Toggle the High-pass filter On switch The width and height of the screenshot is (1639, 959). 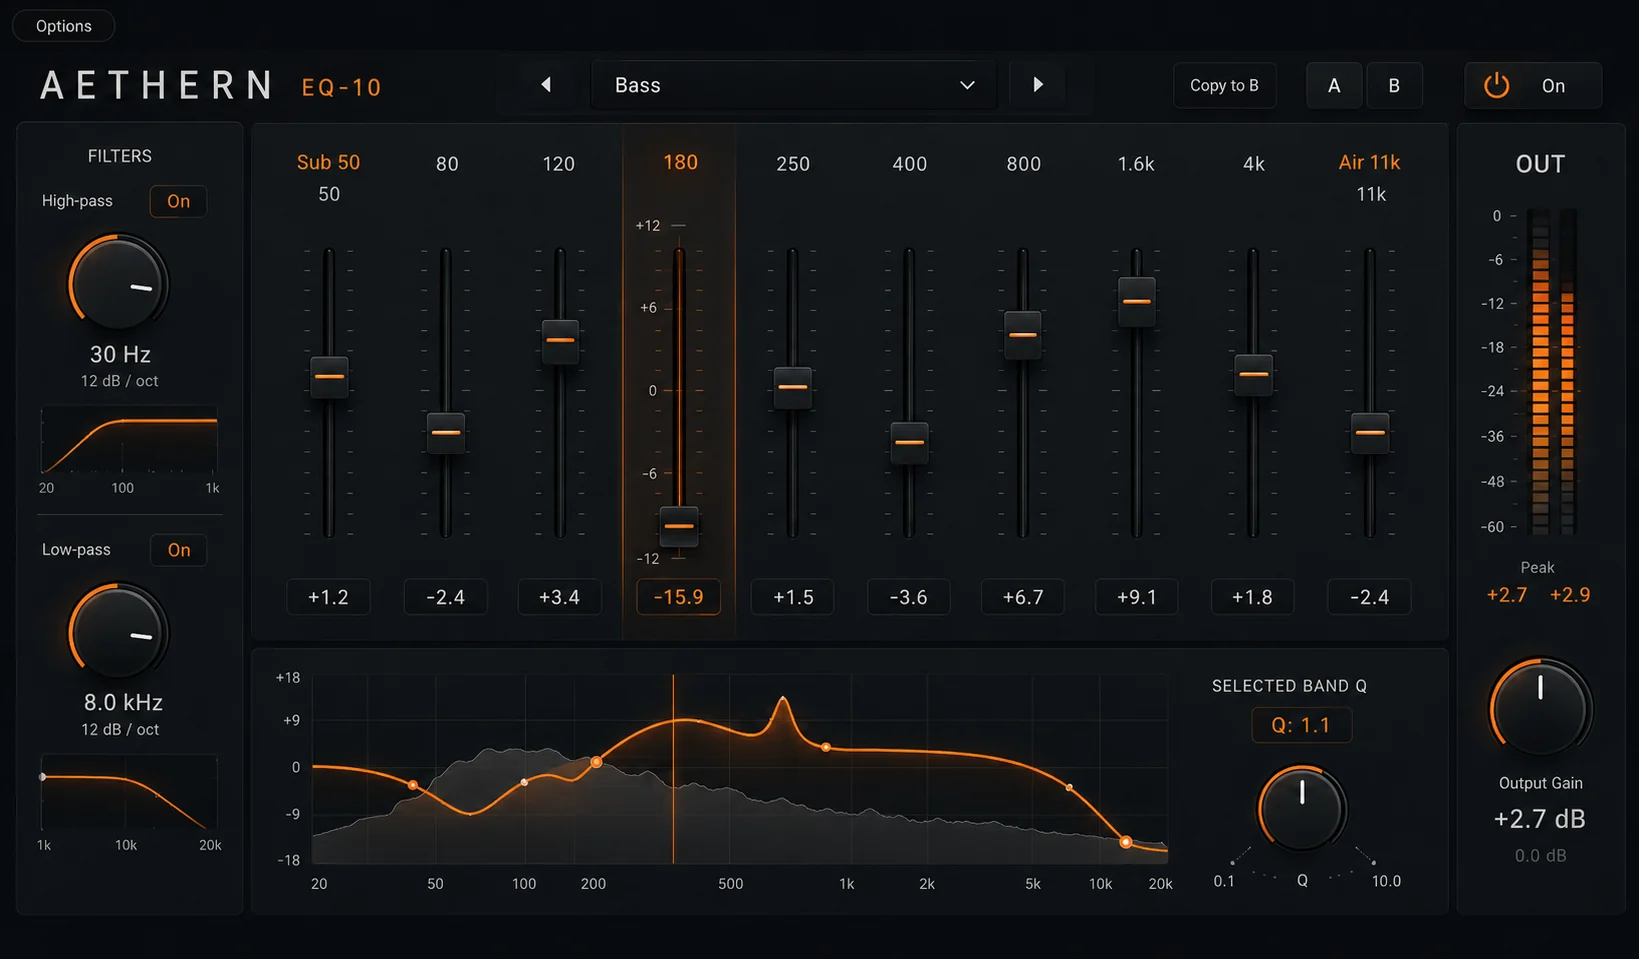178,201
